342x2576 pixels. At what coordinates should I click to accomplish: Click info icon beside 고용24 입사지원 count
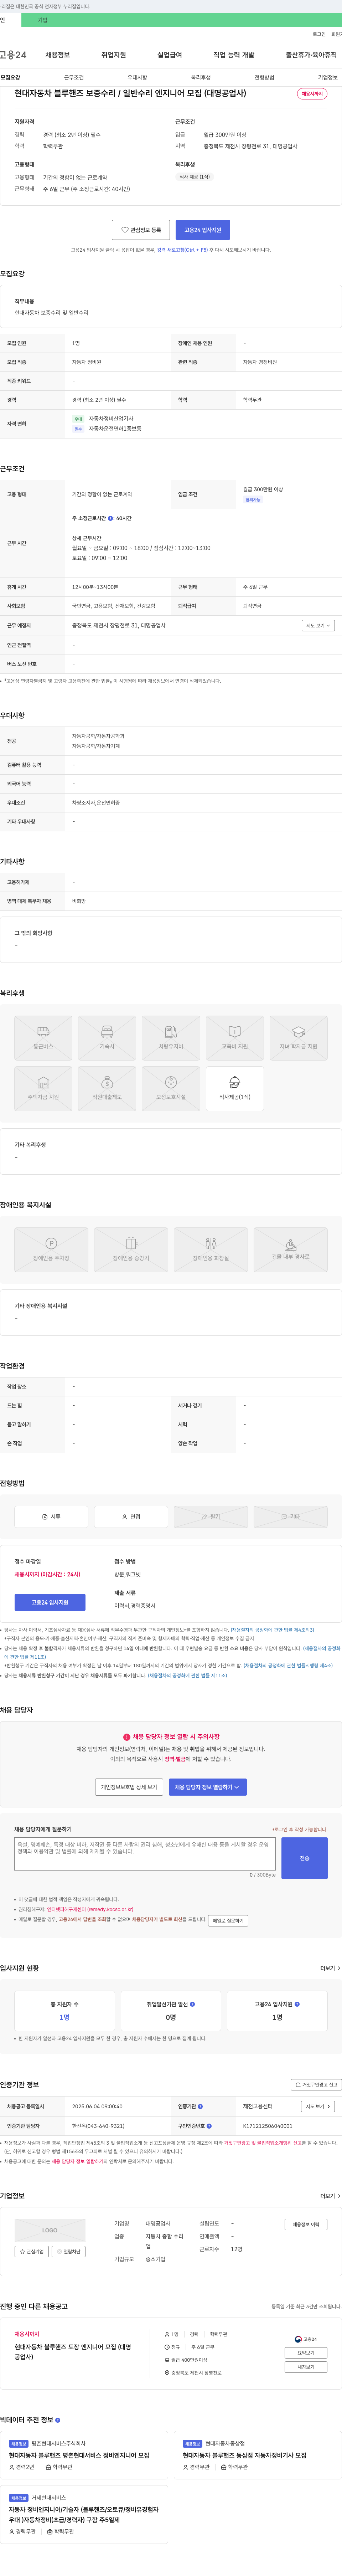pyautogui.click(x=297, y=2004)
